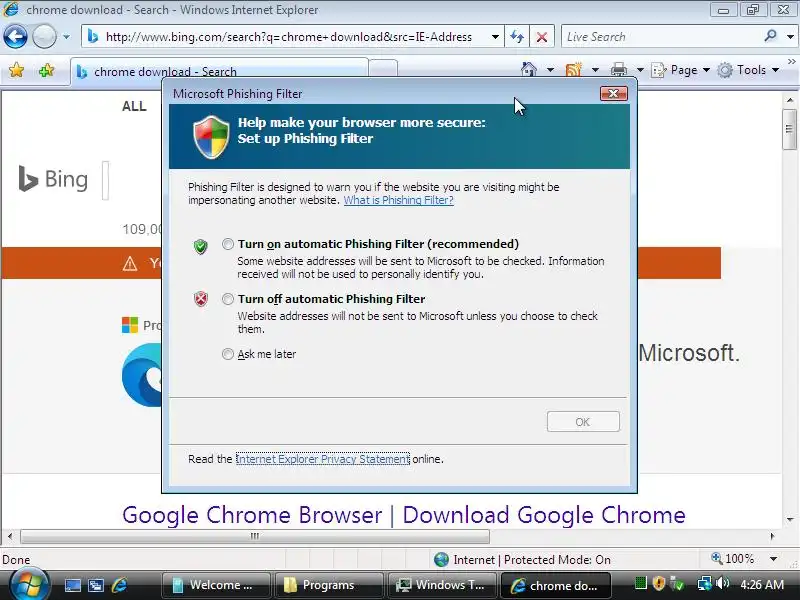Expand the address bar history dropdown
Image resolution: width=800 pixels, height=600 pixels.
495,37
